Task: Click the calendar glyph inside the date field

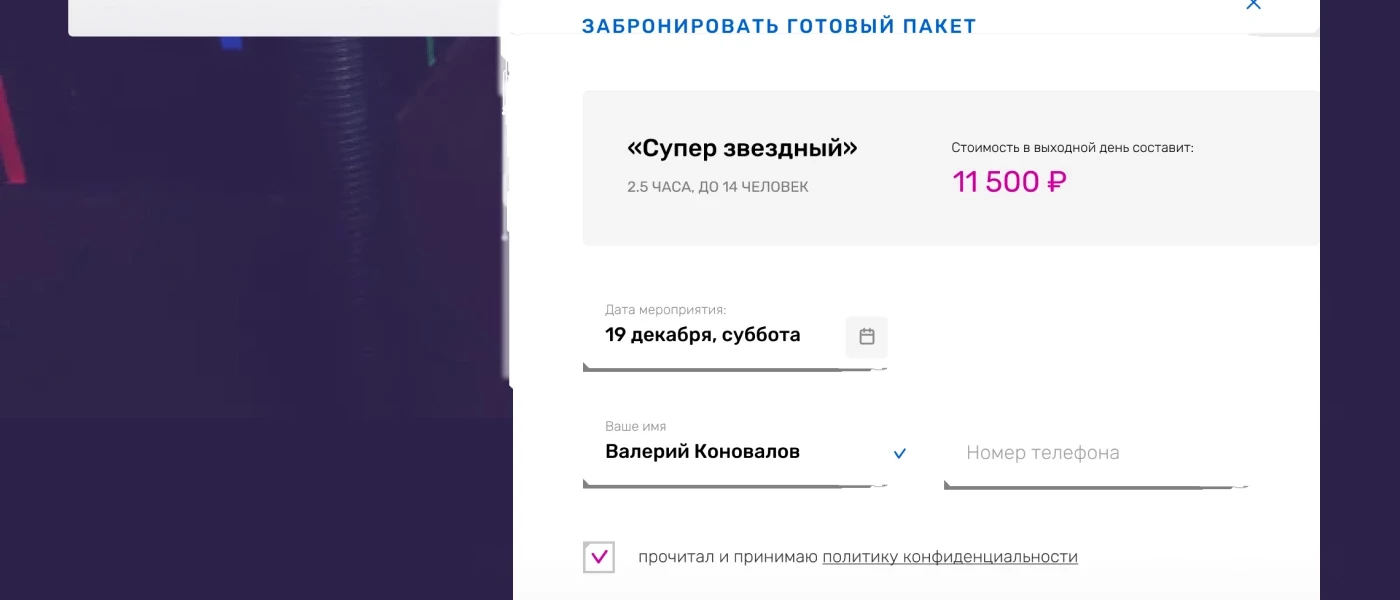Action: point(866,337)
